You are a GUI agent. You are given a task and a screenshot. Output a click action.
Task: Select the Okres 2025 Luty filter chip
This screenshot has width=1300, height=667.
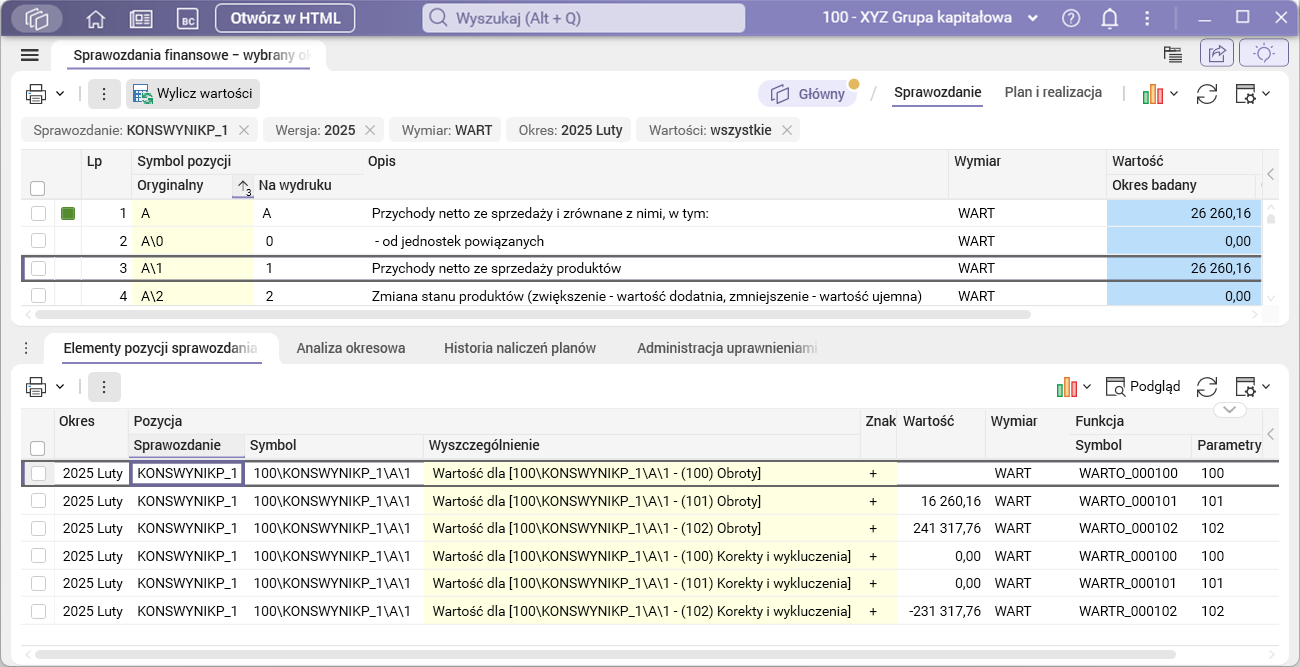point(569,130)
